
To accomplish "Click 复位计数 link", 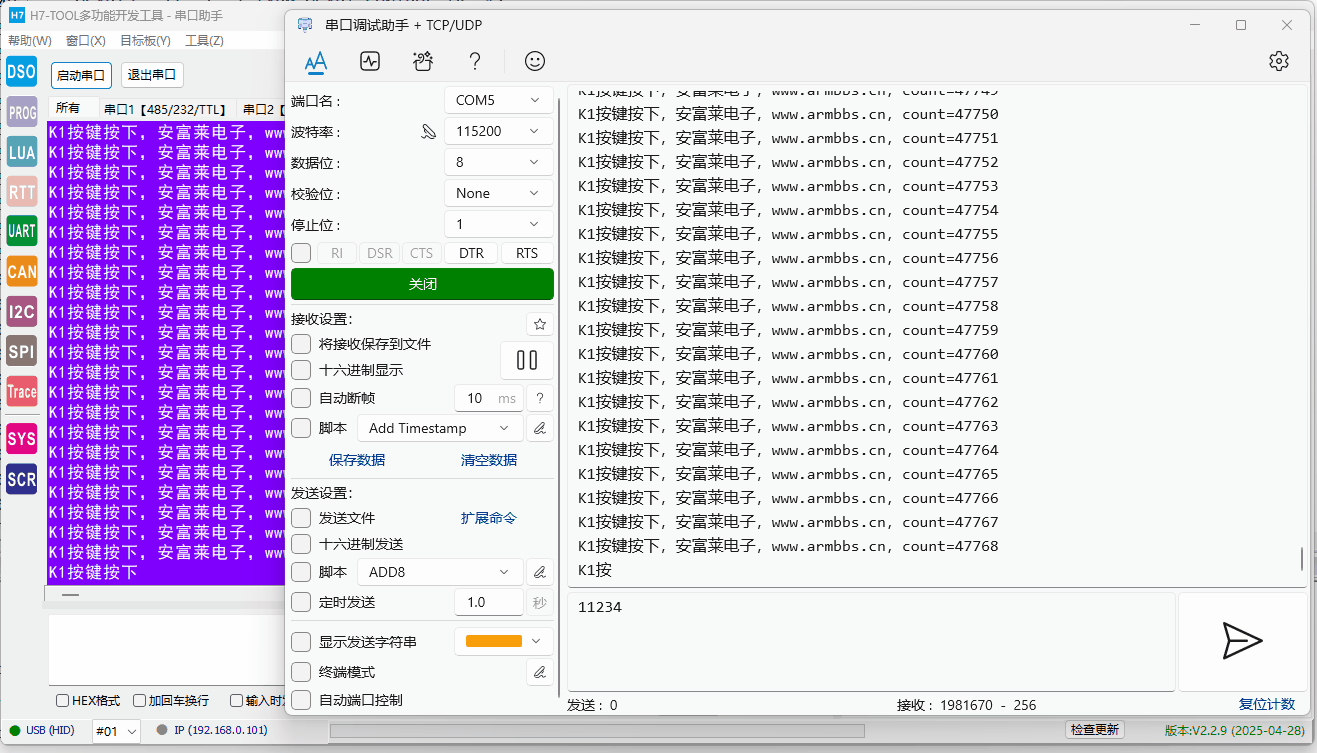I will tap(1267, 704).
